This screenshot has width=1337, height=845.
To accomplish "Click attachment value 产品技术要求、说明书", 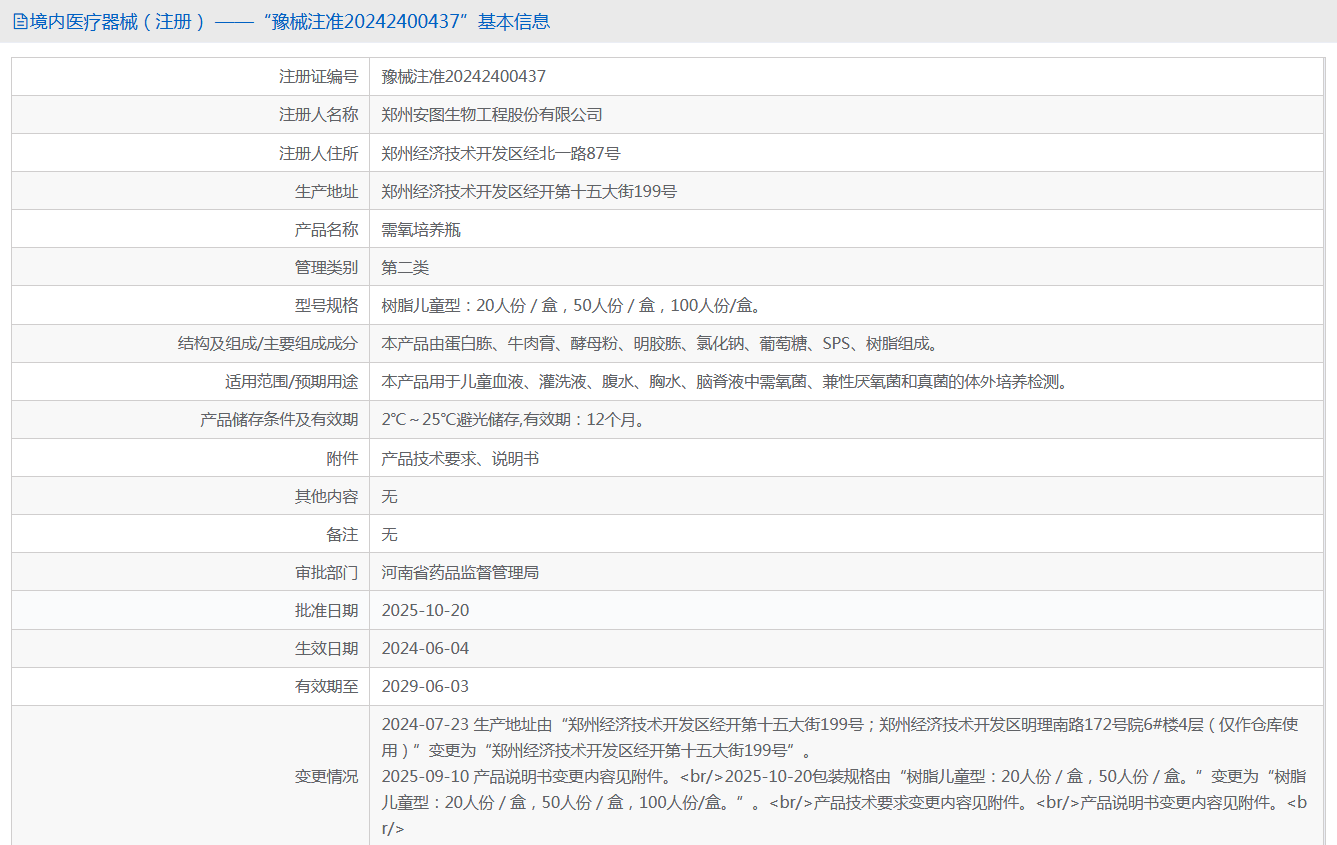I will (460, 458).
